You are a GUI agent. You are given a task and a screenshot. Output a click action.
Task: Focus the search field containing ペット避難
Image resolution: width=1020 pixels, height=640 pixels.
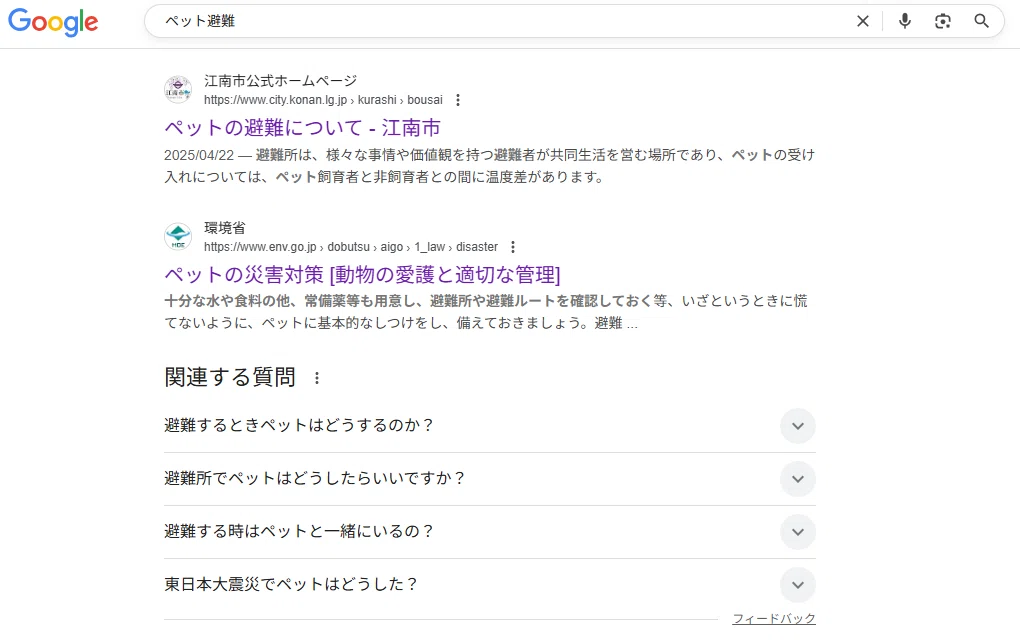pos(501,21)
